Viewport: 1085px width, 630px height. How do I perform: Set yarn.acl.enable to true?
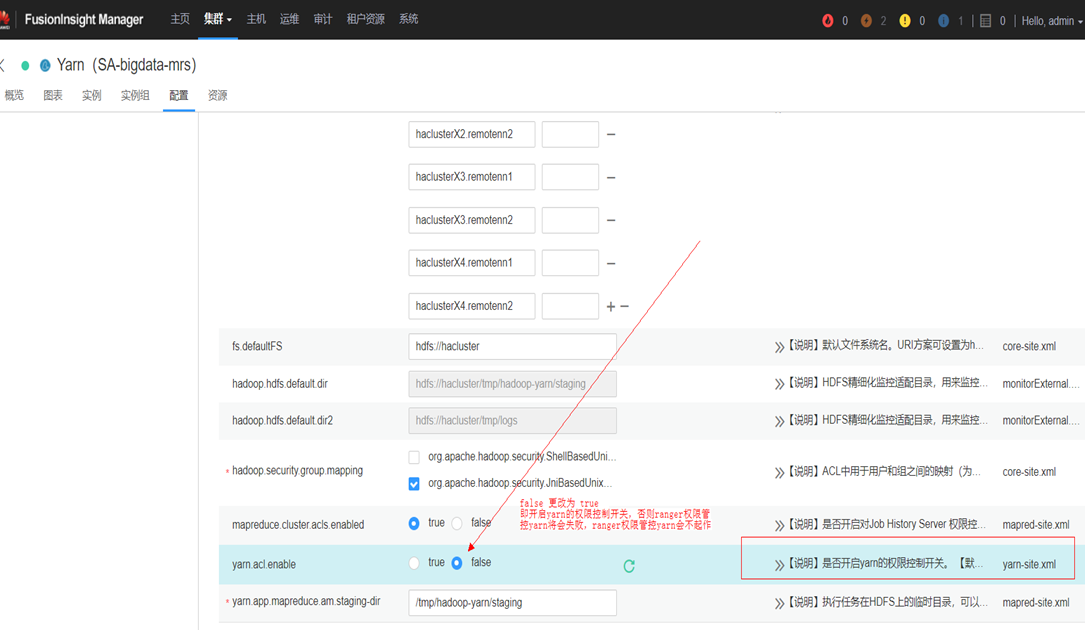tap(414, 563)
